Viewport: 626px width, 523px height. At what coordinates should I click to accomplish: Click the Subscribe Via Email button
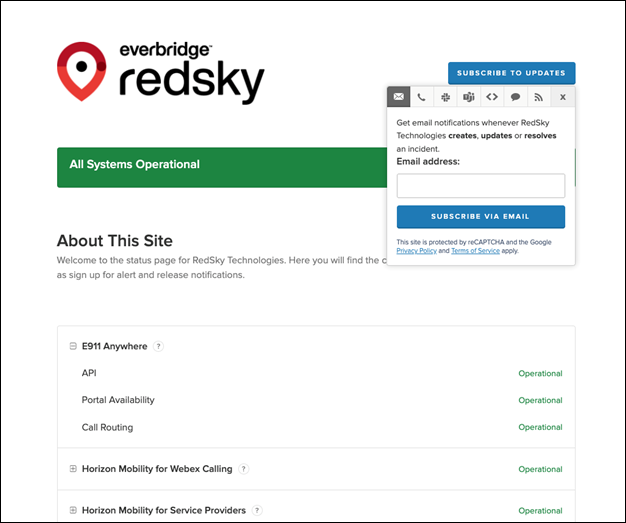click(x=481, y=217)
